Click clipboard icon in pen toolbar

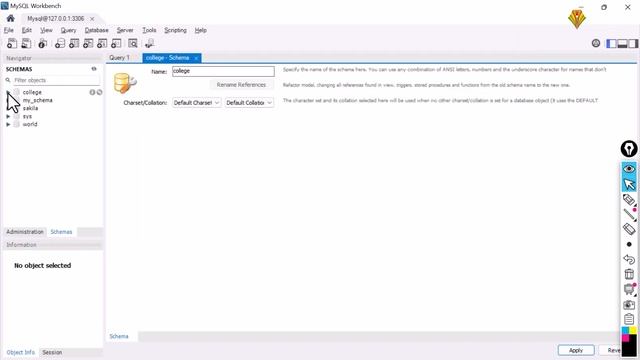(629, 319)
